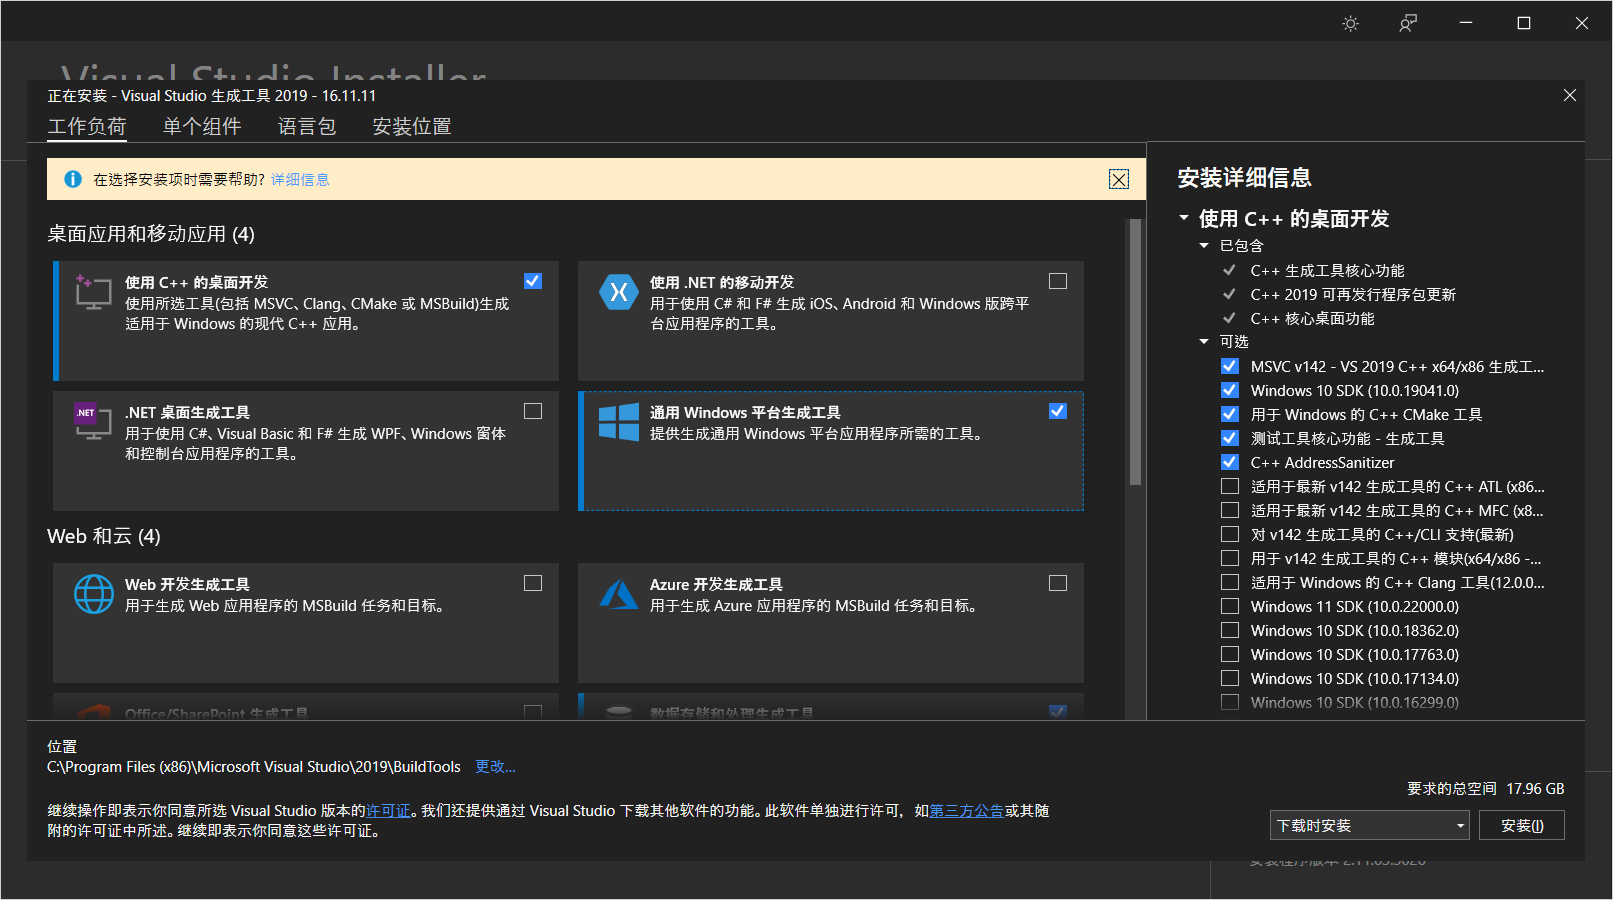
Task: Check the C++ Clang 工具 for Windows
Action: click(x=1230, y=582)
